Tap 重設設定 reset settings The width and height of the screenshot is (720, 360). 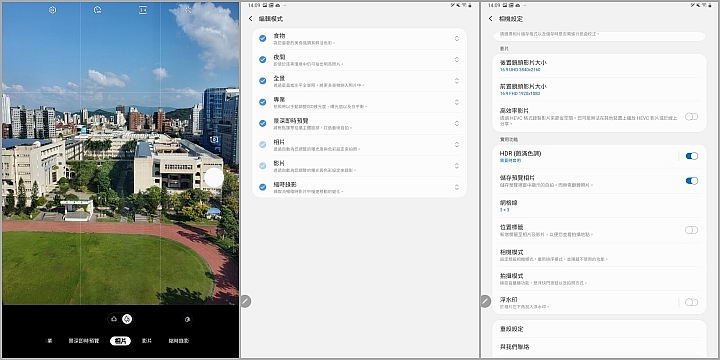pyautogui.click(x=599, y=329)
